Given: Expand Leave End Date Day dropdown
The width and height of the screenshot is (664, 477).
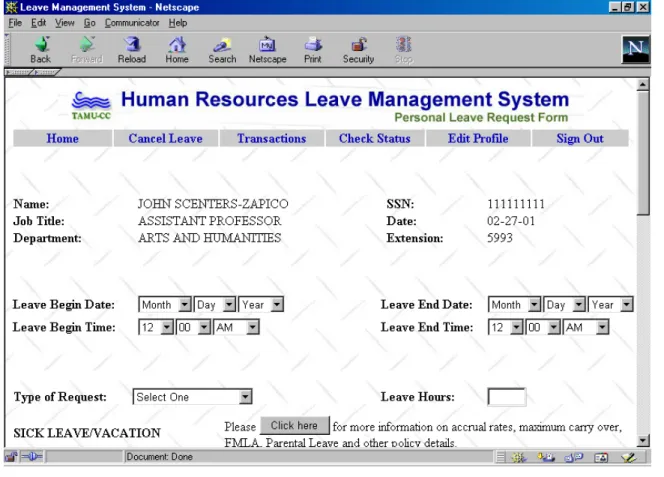Looking at the screenshot, I should [564, 305].
